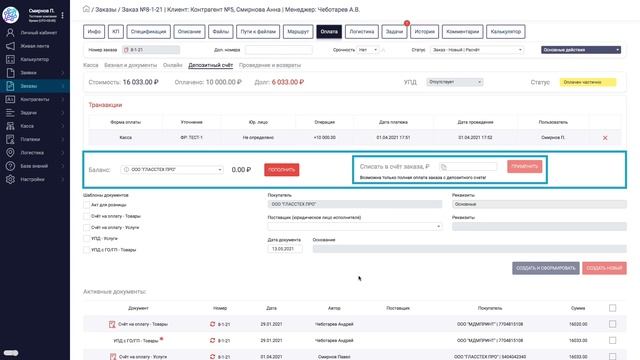
Task: Click the copy icon in the Списать field
Action: point(444,167)
